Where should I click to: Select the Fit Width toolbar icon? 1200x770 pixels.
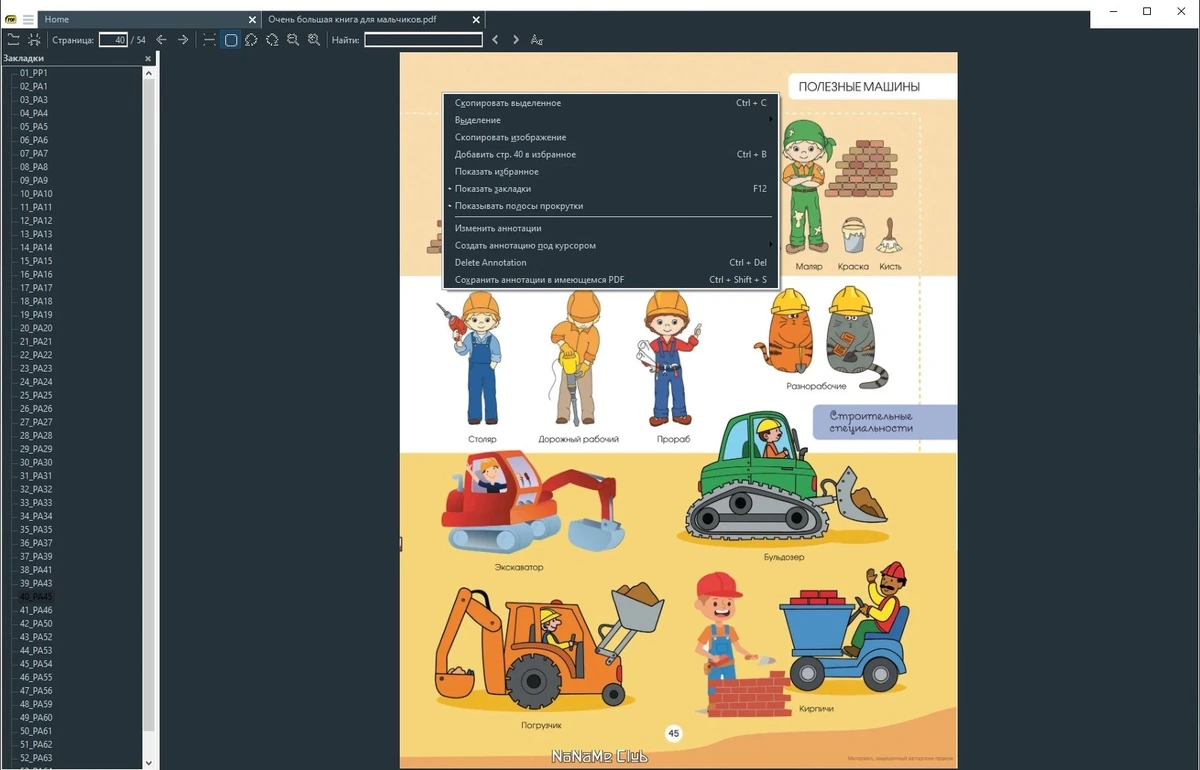209,40
